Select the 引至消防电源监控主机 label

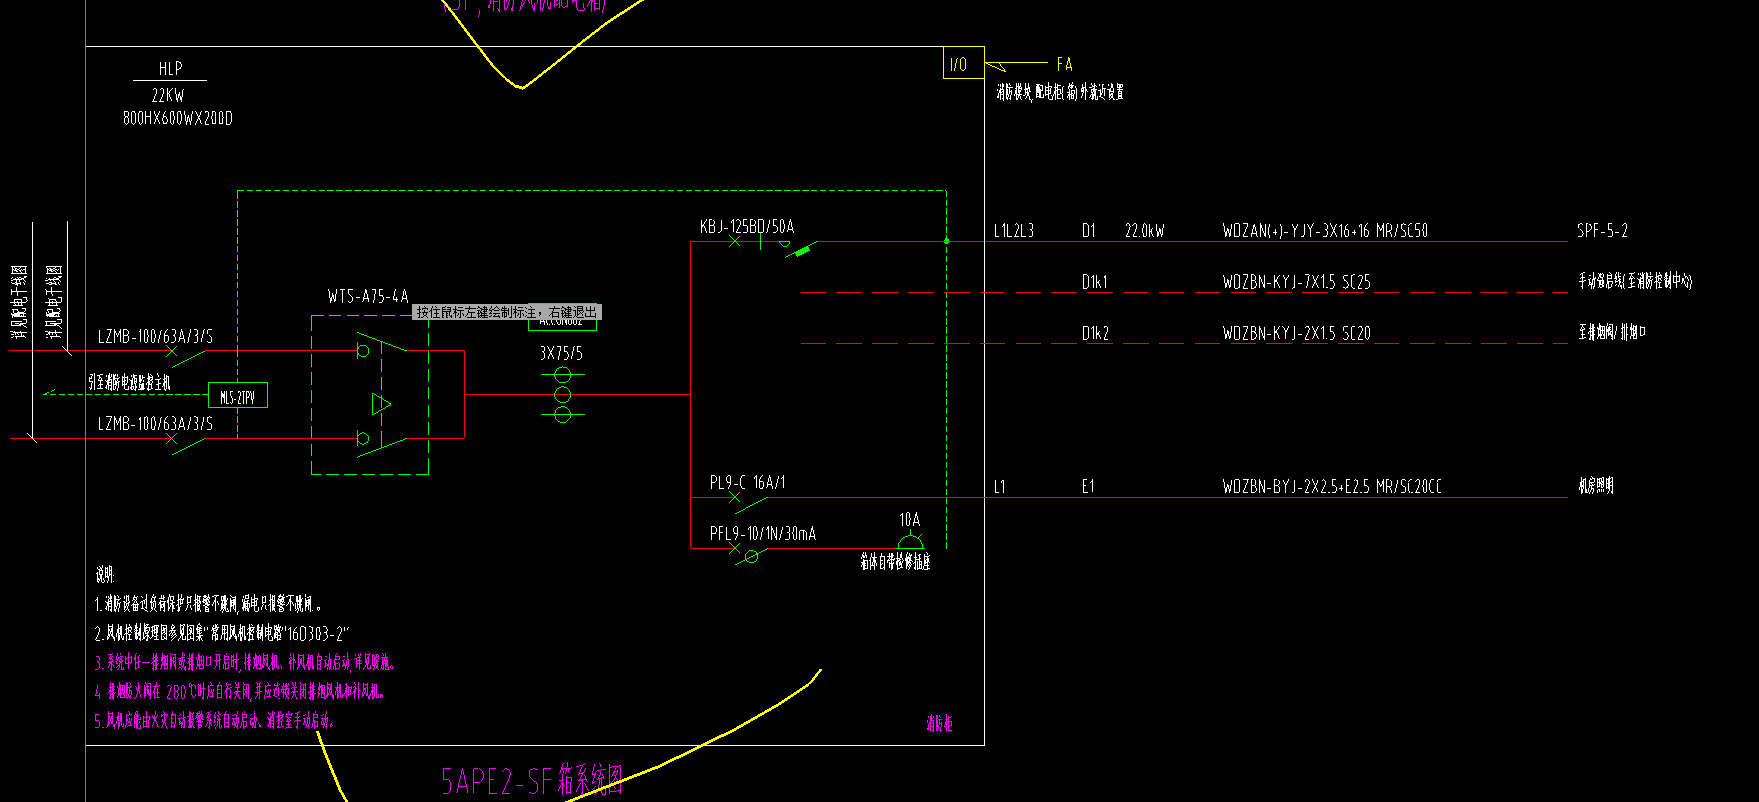click(128, 383)
